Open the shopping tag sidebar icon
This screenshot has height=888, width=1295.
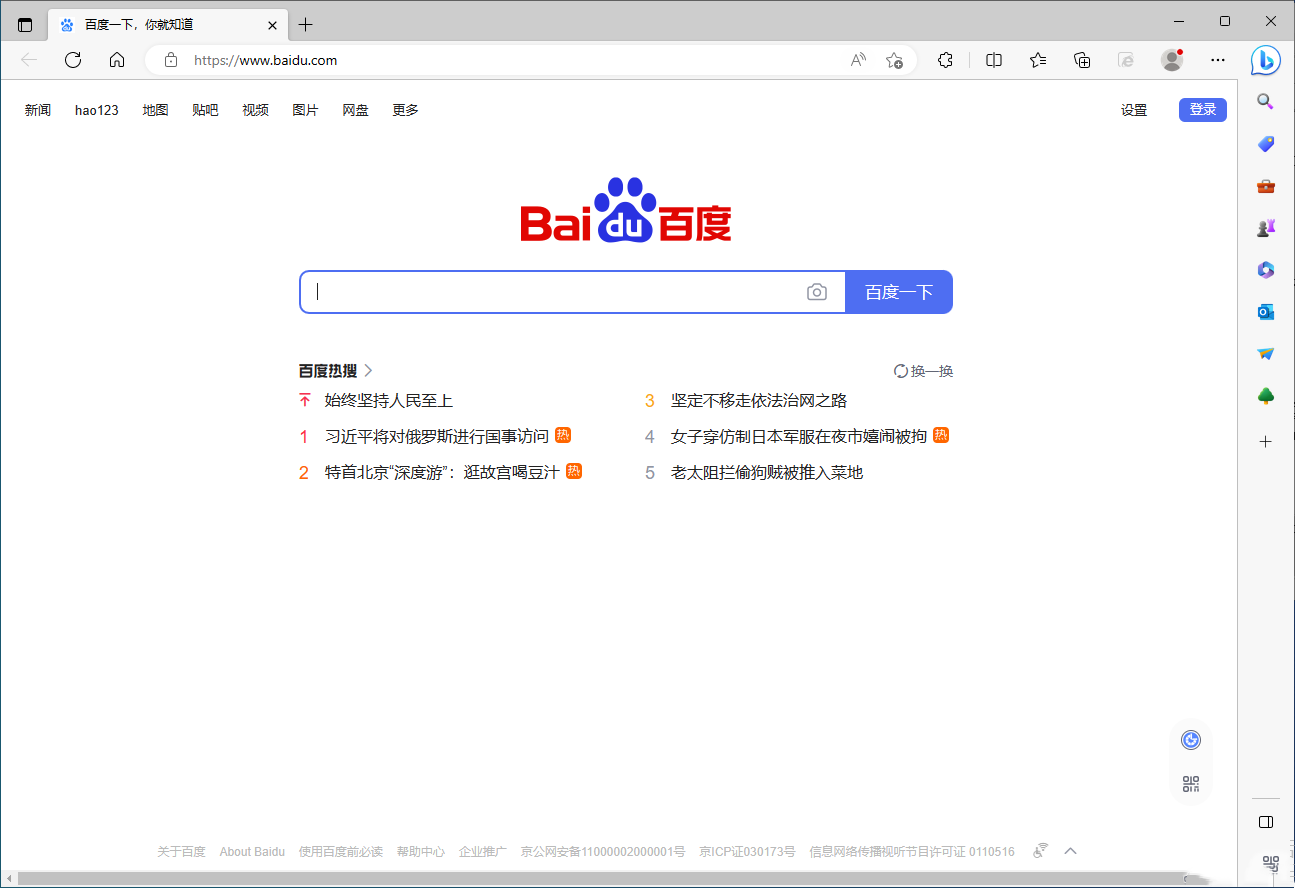coord(1265,144)
